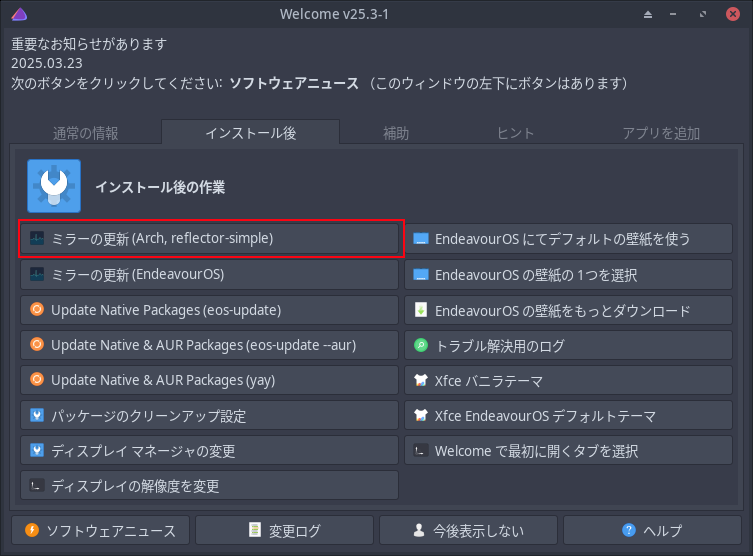Viewport: 753px width, 556px height.
Task: Open the アプリを追加 tab
Action: click(x=661, y=133)
